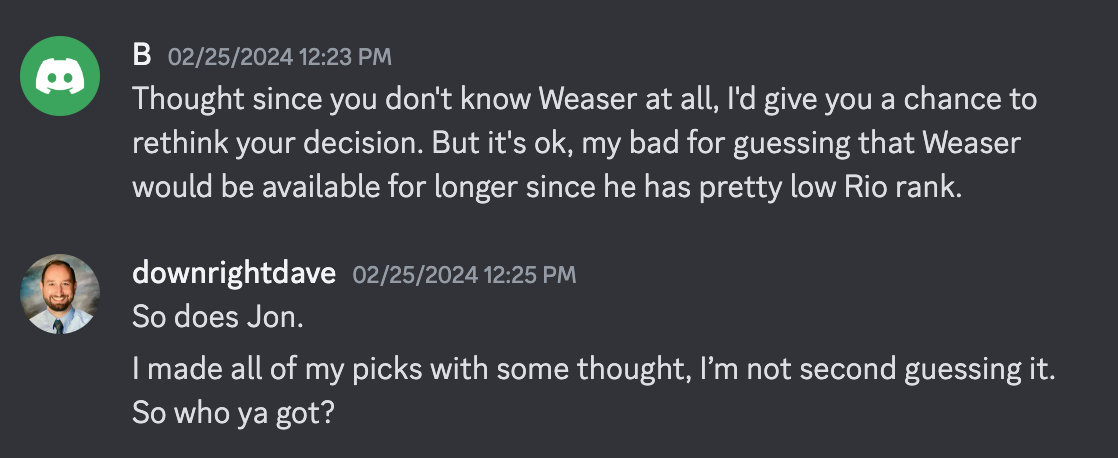Click the line starting "rethink your decision"
Viewport: 1118px width, 458px height.
(x=577, y=143)
